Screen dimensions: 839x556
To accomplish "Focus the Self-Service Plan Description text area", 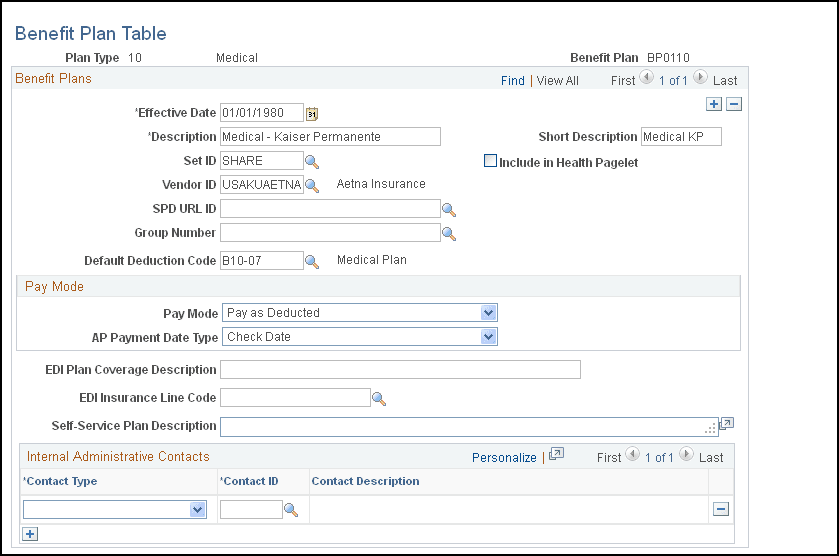I will [469, 427].
